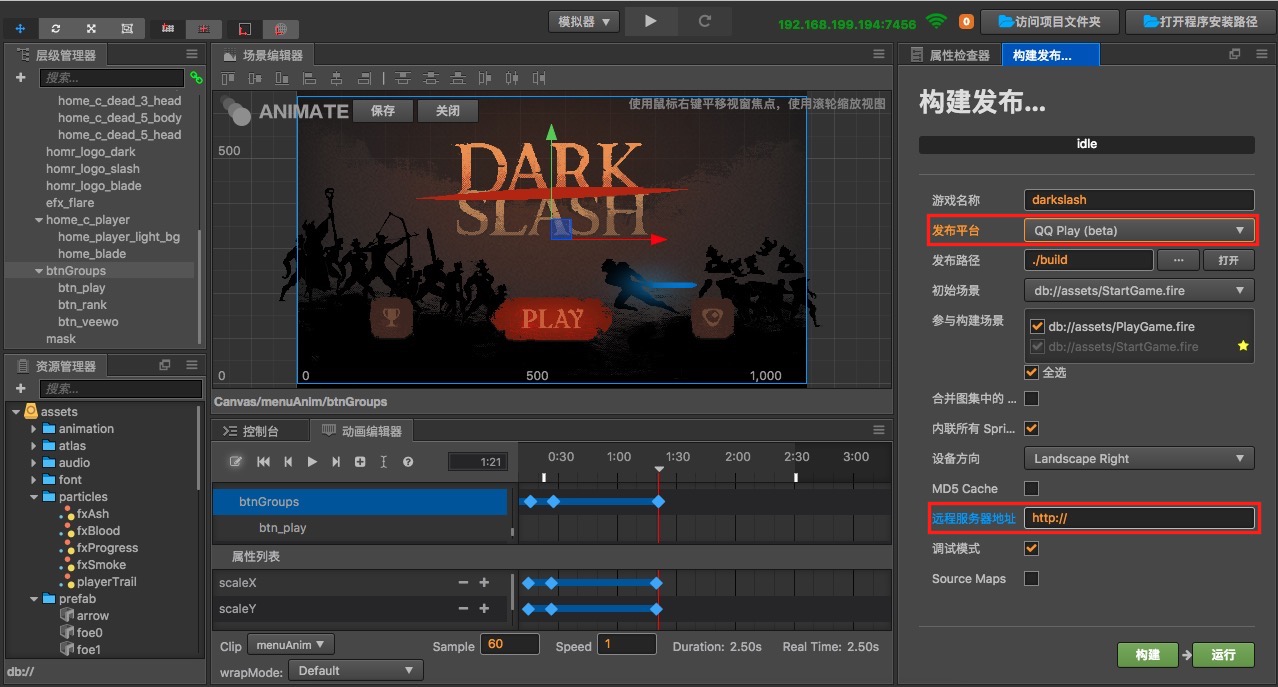Click the green link icon beside hierarchy search
Image resolution: width=1278 pixels, height=687 pixels.
[x=195, y=77]
